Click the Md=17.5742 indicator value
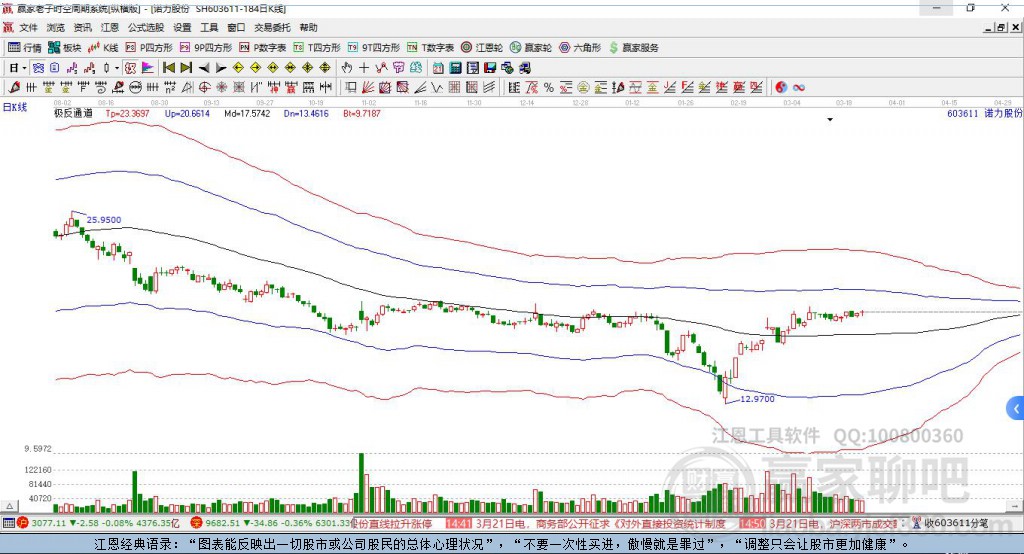This screenshot has width=1024, height=554. pyautogui.click(x=248, y=113)
